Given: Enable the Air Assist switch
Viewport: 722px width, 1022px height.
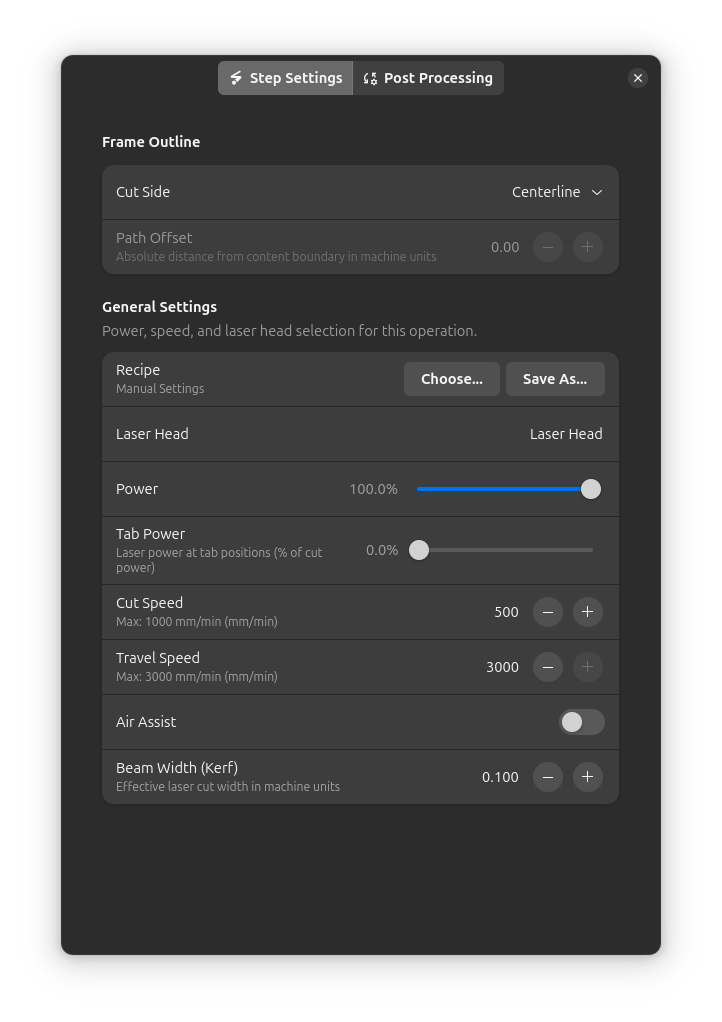Looking at the screenshot, I should click(581, 722).
